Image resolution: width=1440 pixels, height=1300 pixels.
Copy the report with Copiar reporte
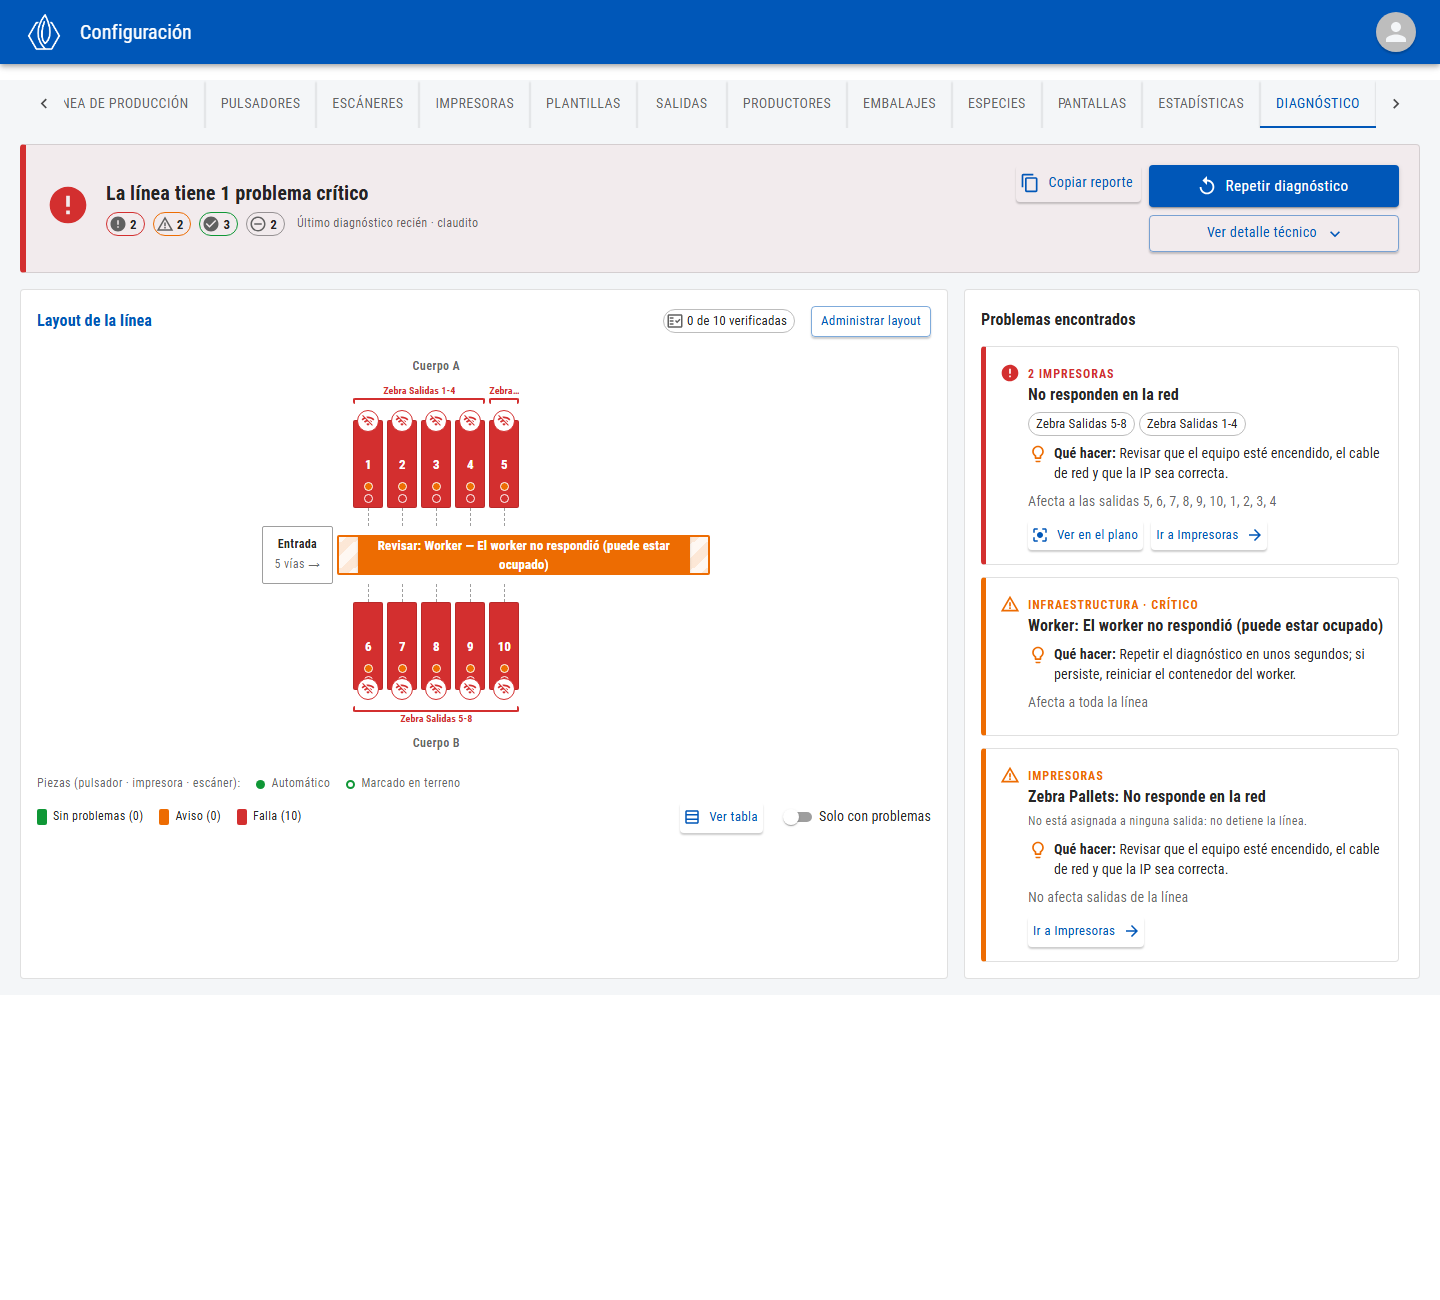[x=1078, y=183]
